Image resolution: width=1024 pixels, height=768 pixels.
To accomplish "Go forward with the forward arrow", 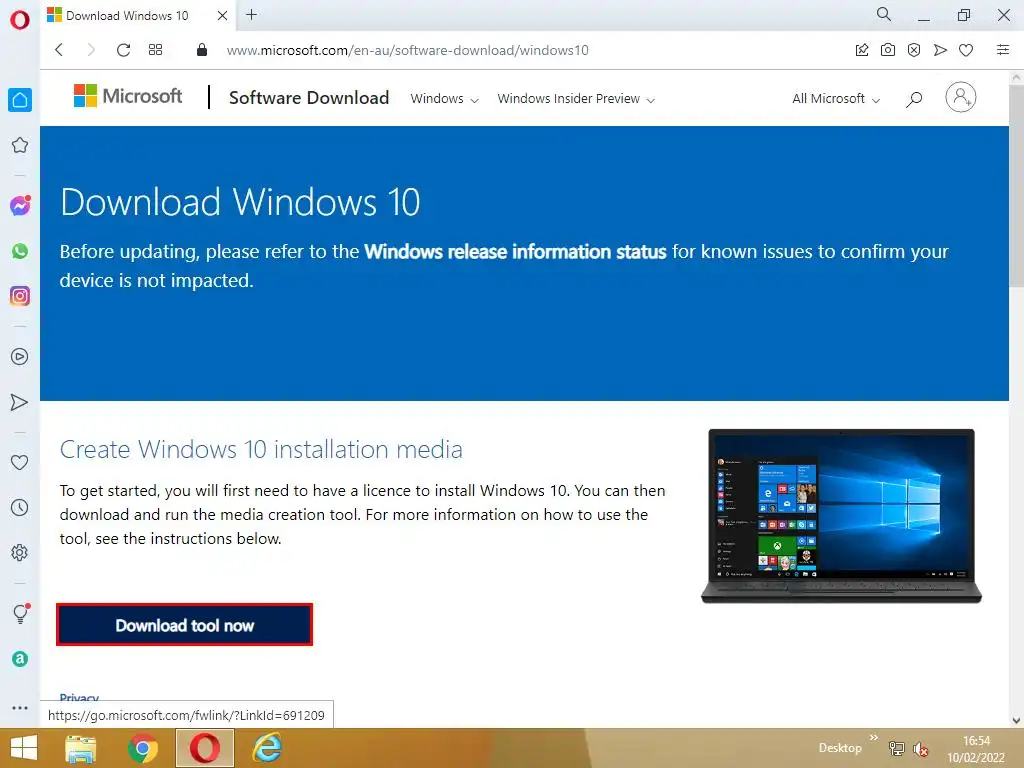I will pos(91,50).
